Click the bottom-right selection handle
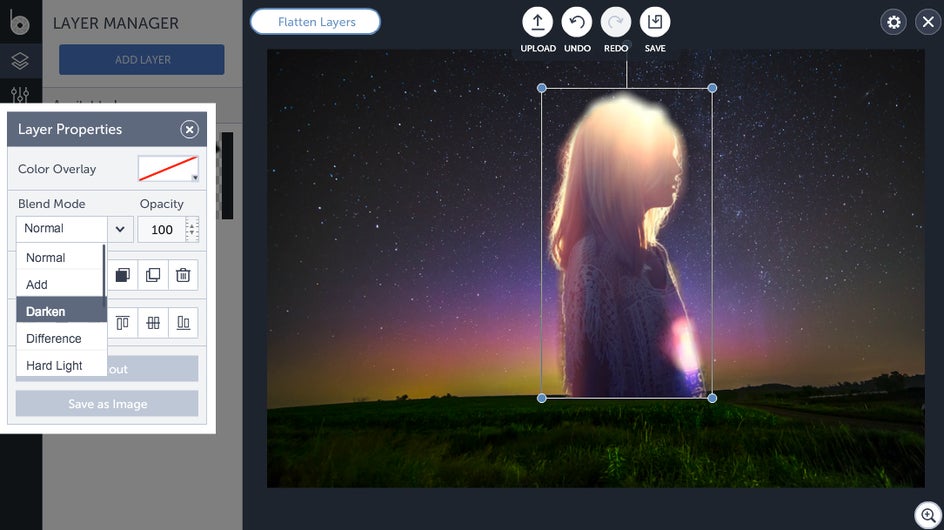Viewport: 944px width, 530px height. coord(712,398)
